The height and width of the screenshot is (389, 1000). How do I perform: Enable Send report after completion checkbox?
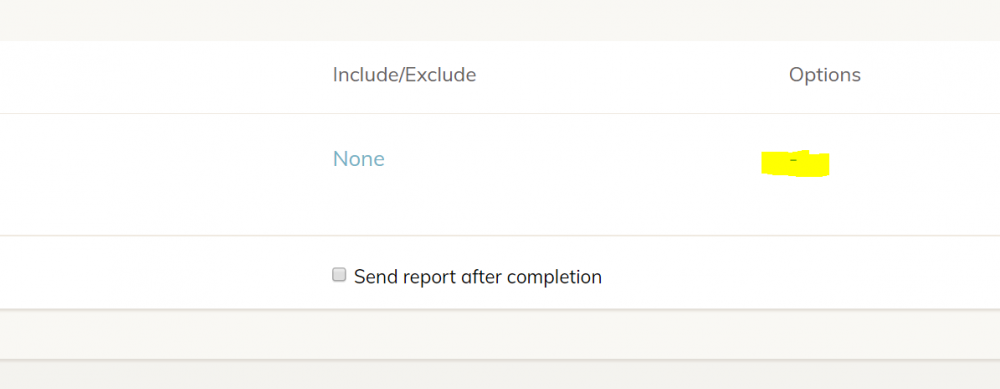click(x=339, y=275)
